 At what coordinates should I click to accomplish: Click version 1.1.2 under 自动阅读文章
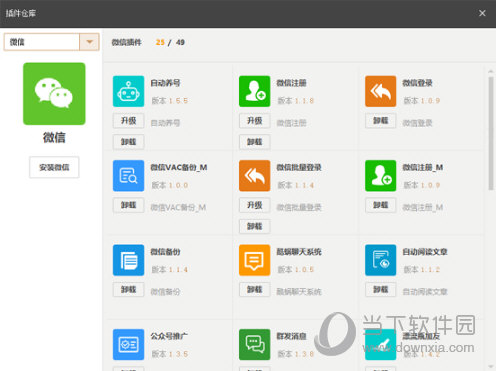coord(430,269)
